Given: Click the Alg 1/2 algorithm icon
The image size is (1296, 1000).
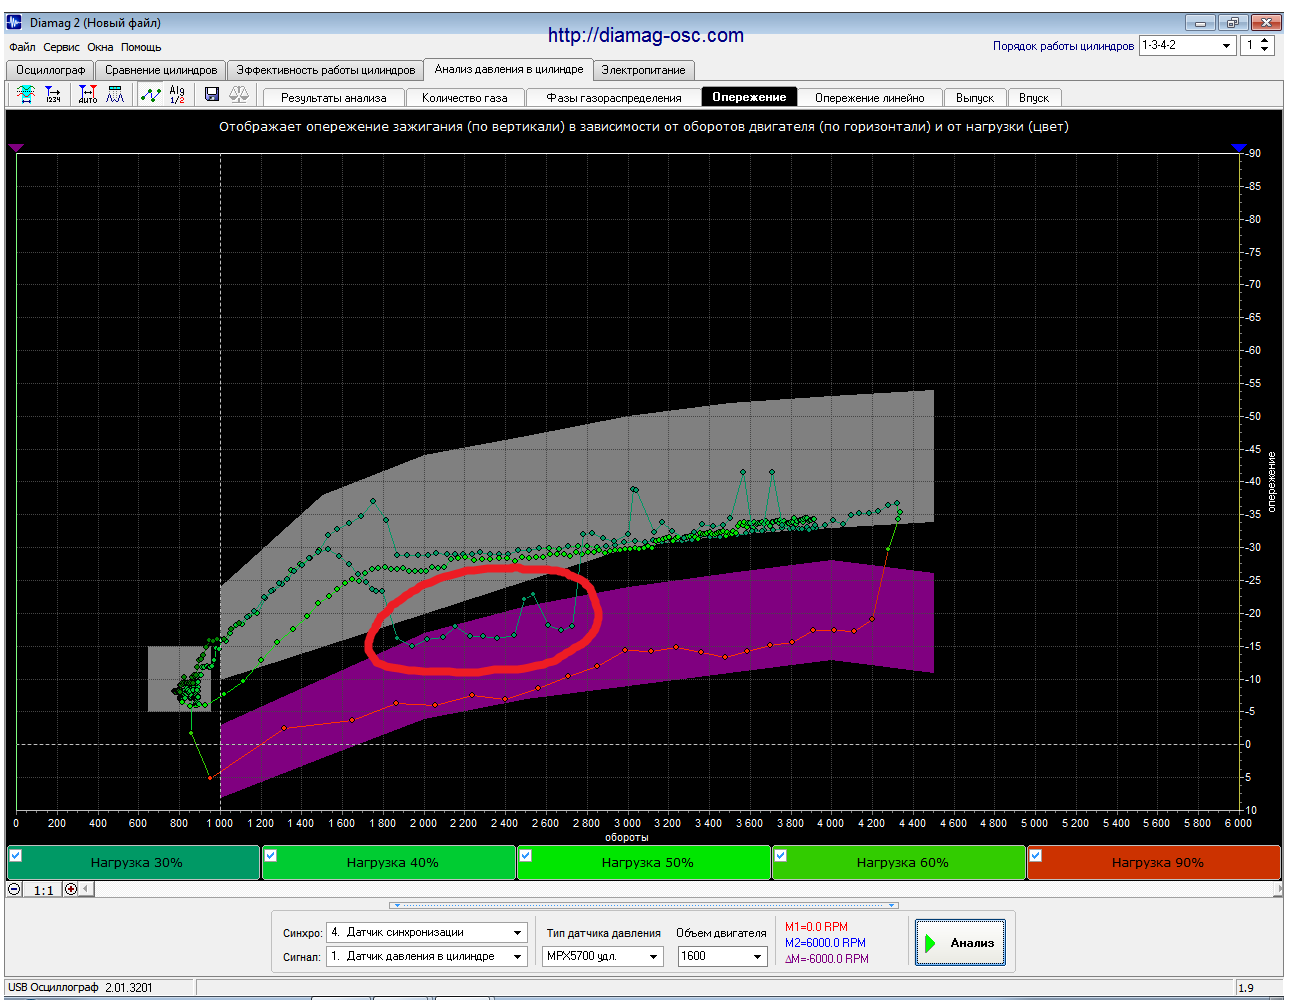Looking at the screenshot, I should pyautogui.click(x=177, y=94).
